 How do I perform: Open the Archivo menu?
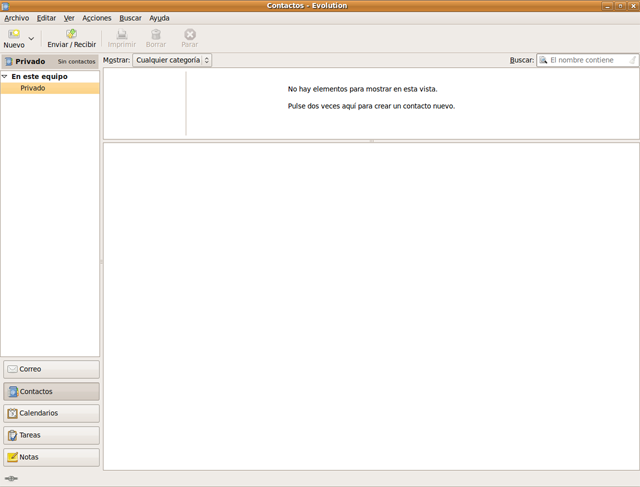point(16,18)
